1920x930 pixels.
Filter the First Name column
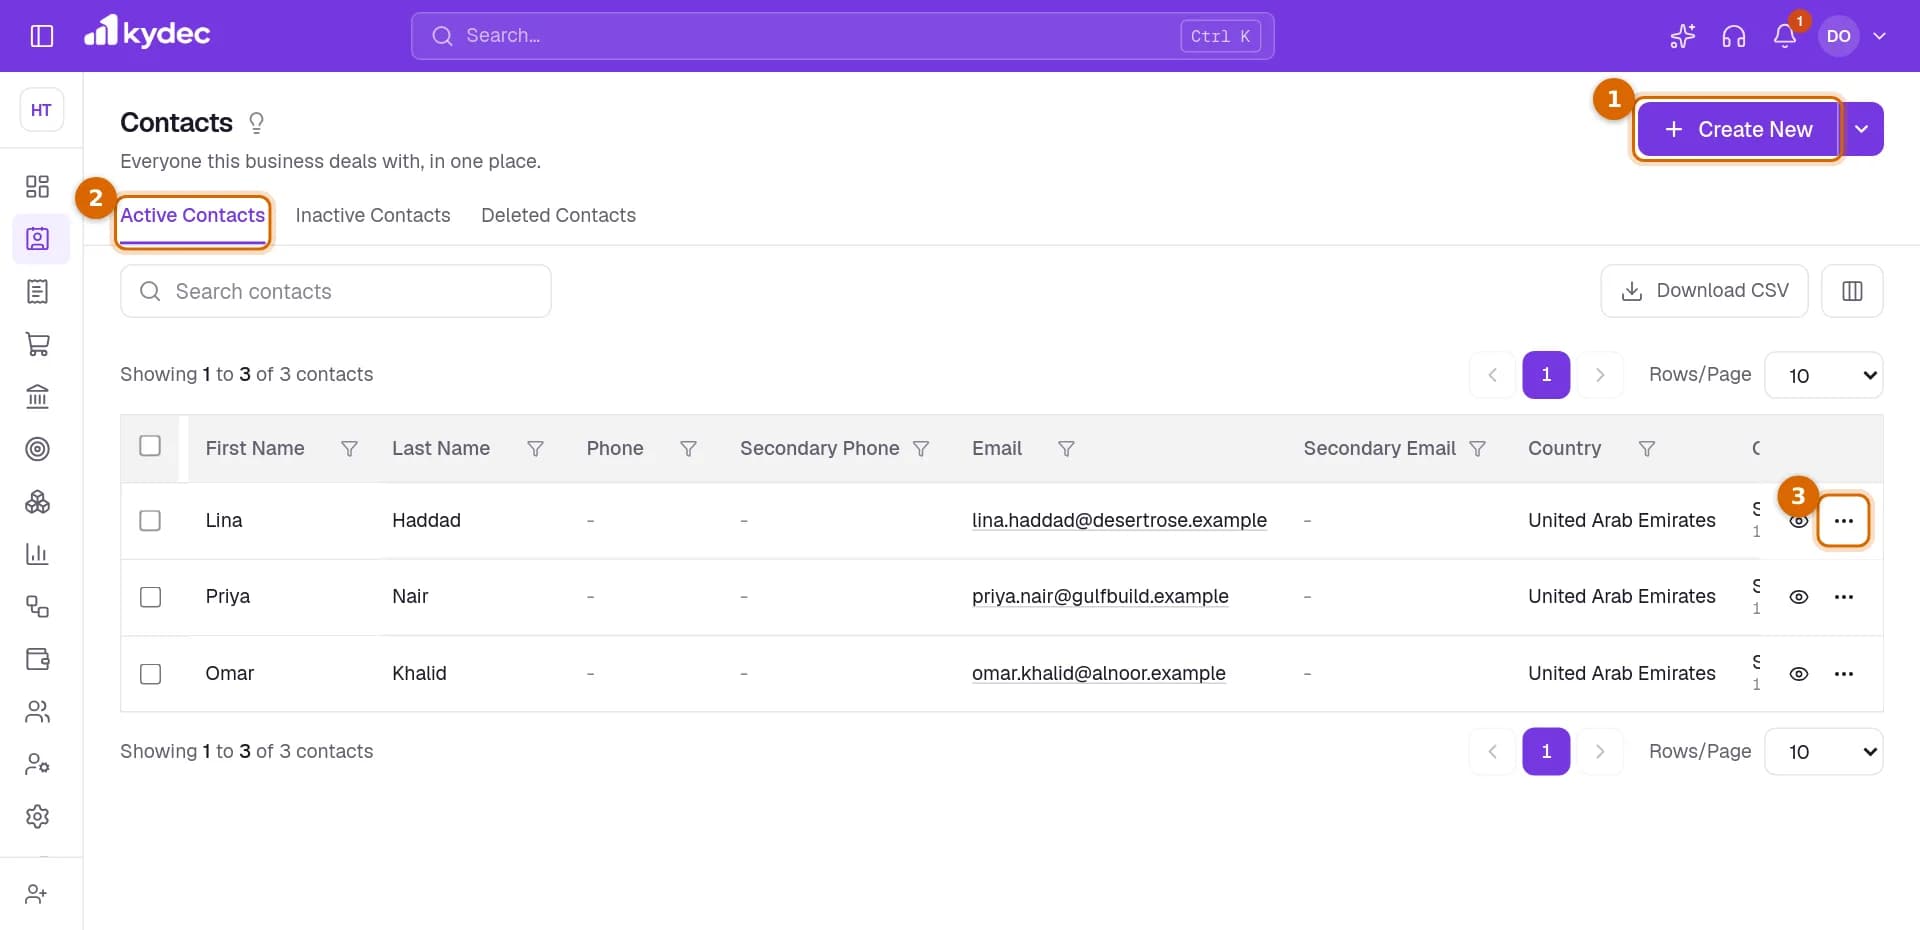tap(349, 449)
